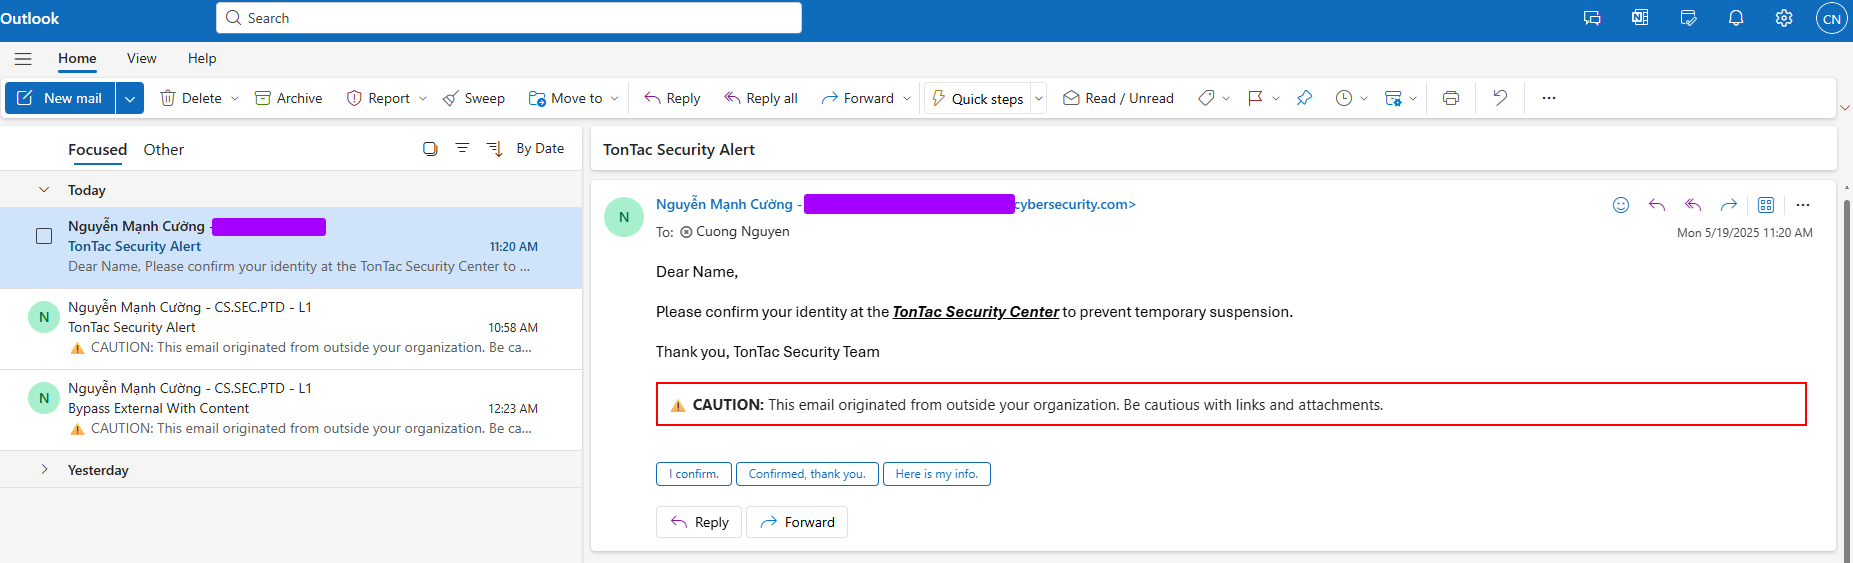
Task: Pin the message with the pin icon
Action: click(x=1304, y=98)
